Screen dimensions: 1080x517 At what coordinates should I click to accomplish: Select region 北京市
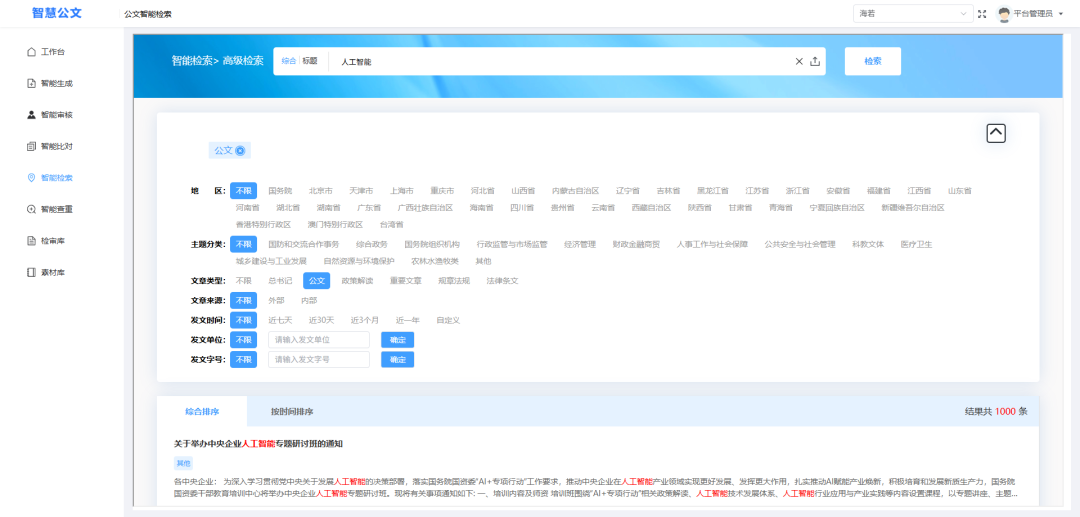pyautogui.click(x=320, y=190)
